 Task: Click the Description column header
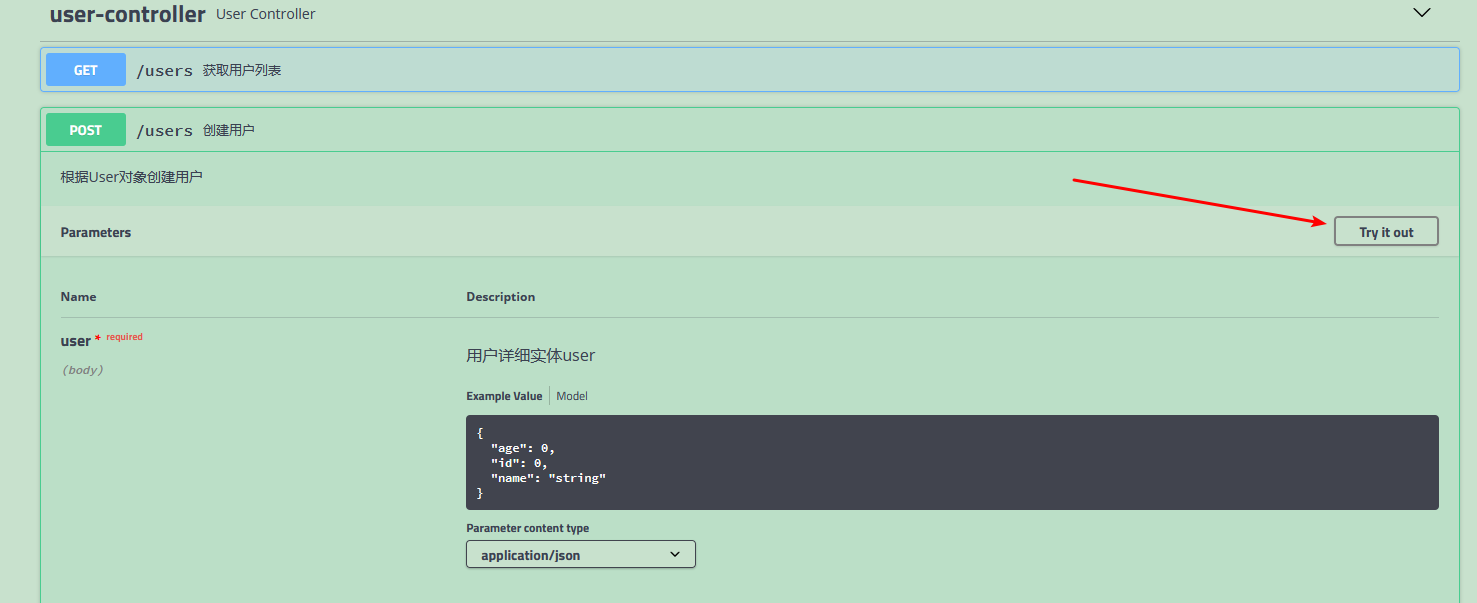click(x=501, y=297)
